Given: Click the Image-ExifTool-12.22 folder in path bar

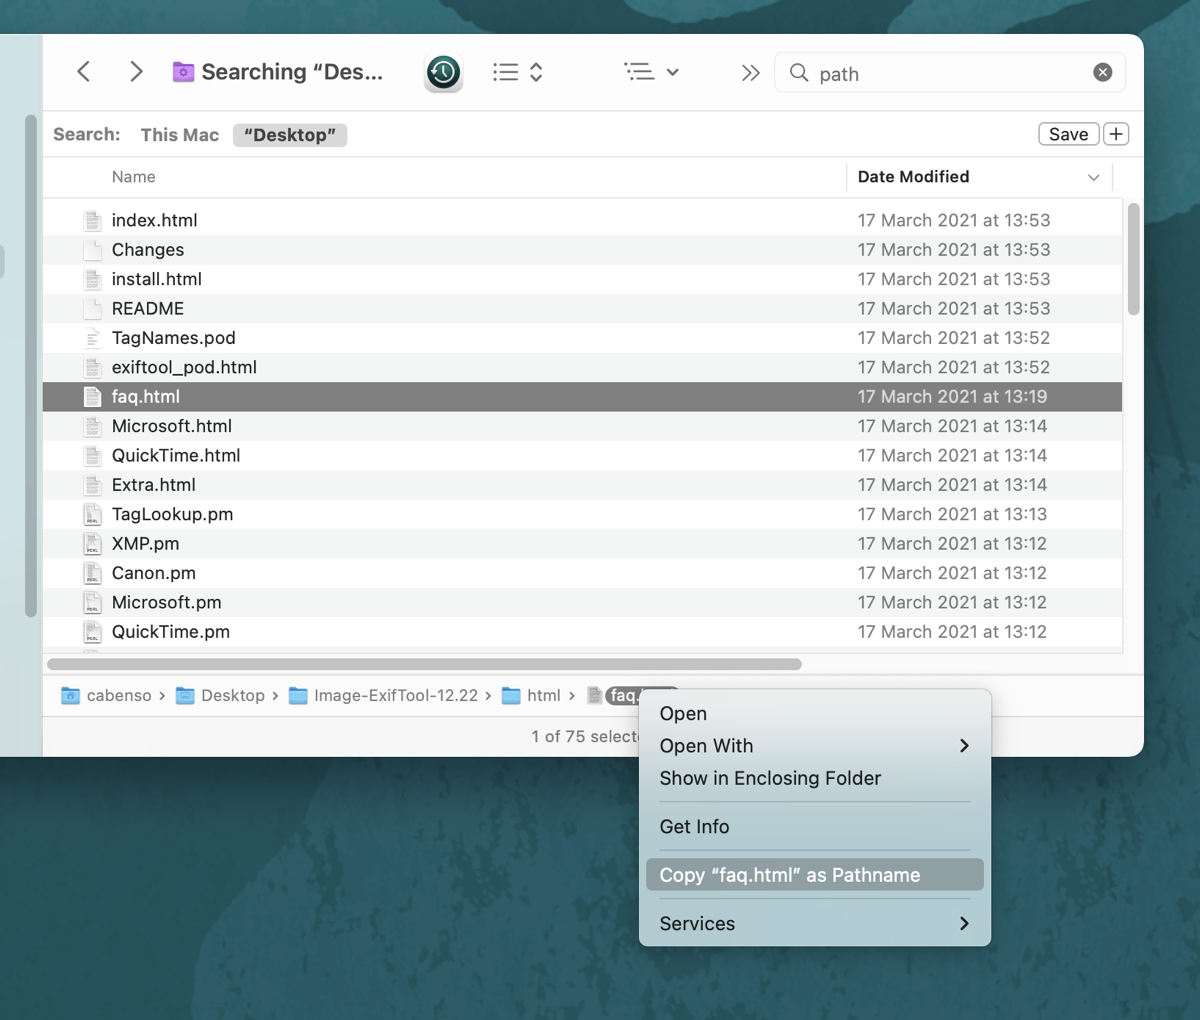Looking at the screenshot, I should pos(384,695).
